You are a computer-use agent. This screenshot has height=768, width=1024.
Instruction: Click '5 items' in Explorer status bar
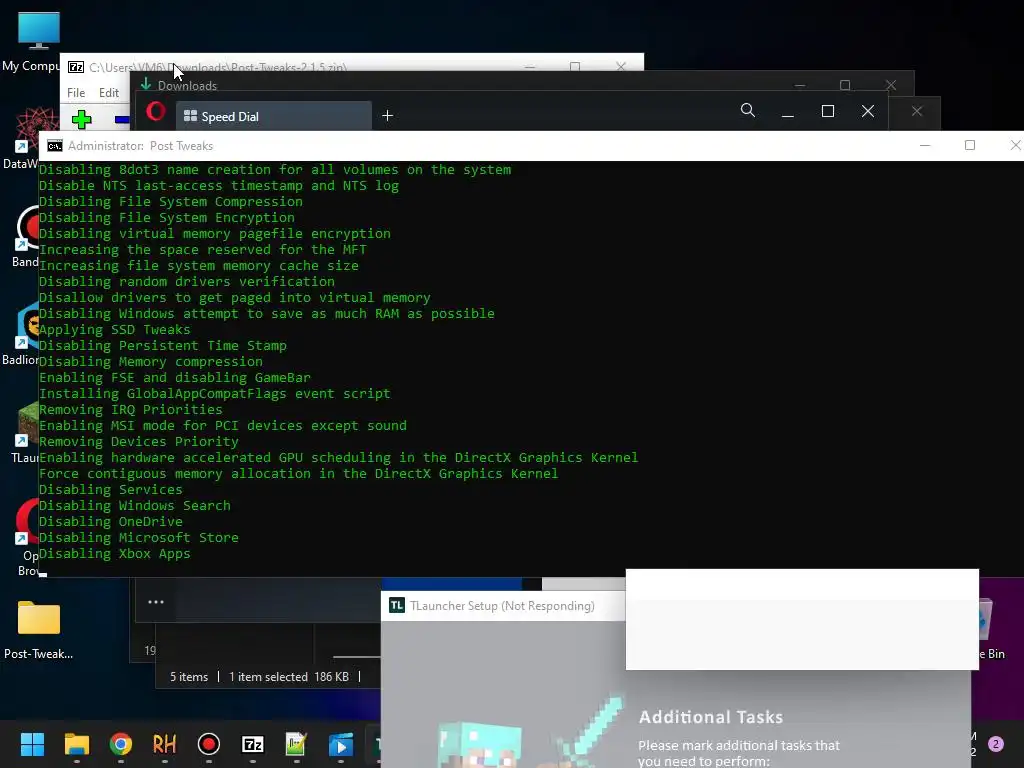(x=189, y=677)
